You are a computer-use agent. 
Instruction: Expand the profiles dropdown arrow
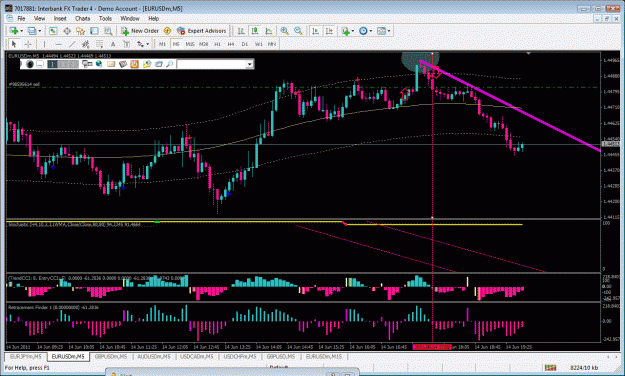(x=39, y=31)
